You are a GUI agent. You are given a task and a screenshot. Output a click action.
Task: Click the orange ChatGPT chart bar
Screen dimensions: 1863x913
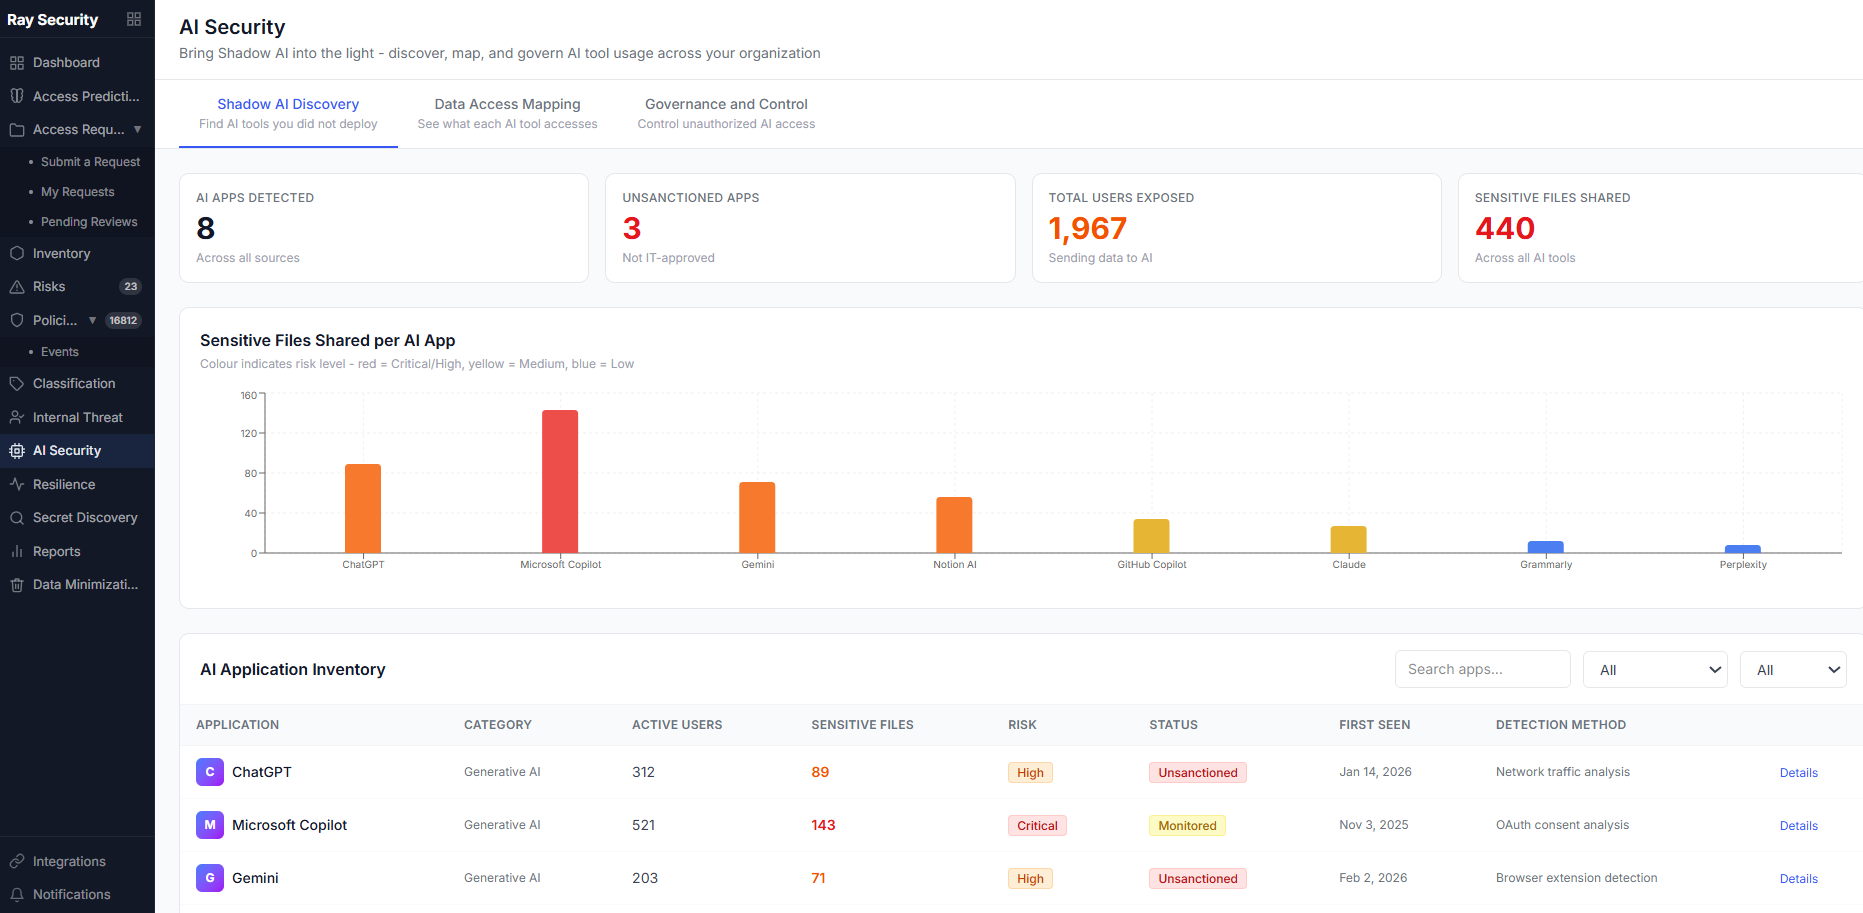click(363, 508)
